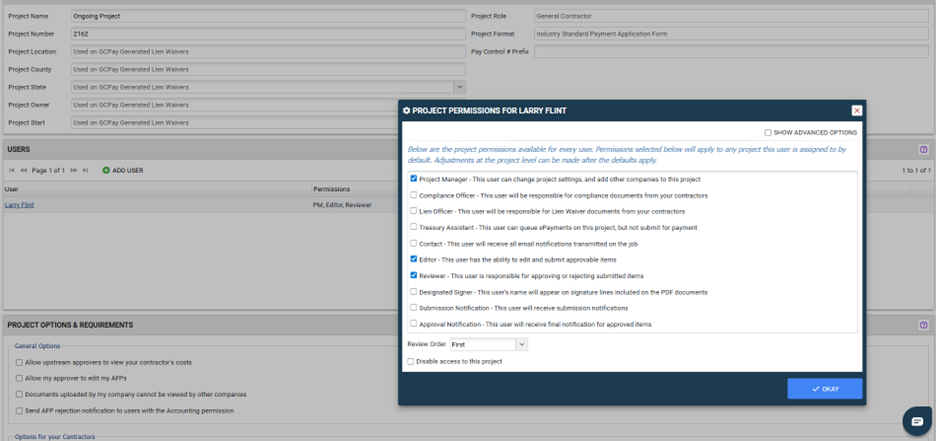Enable the Compliance Officer permission
Viewport: 936px width, 441px height.
[414, 195]
